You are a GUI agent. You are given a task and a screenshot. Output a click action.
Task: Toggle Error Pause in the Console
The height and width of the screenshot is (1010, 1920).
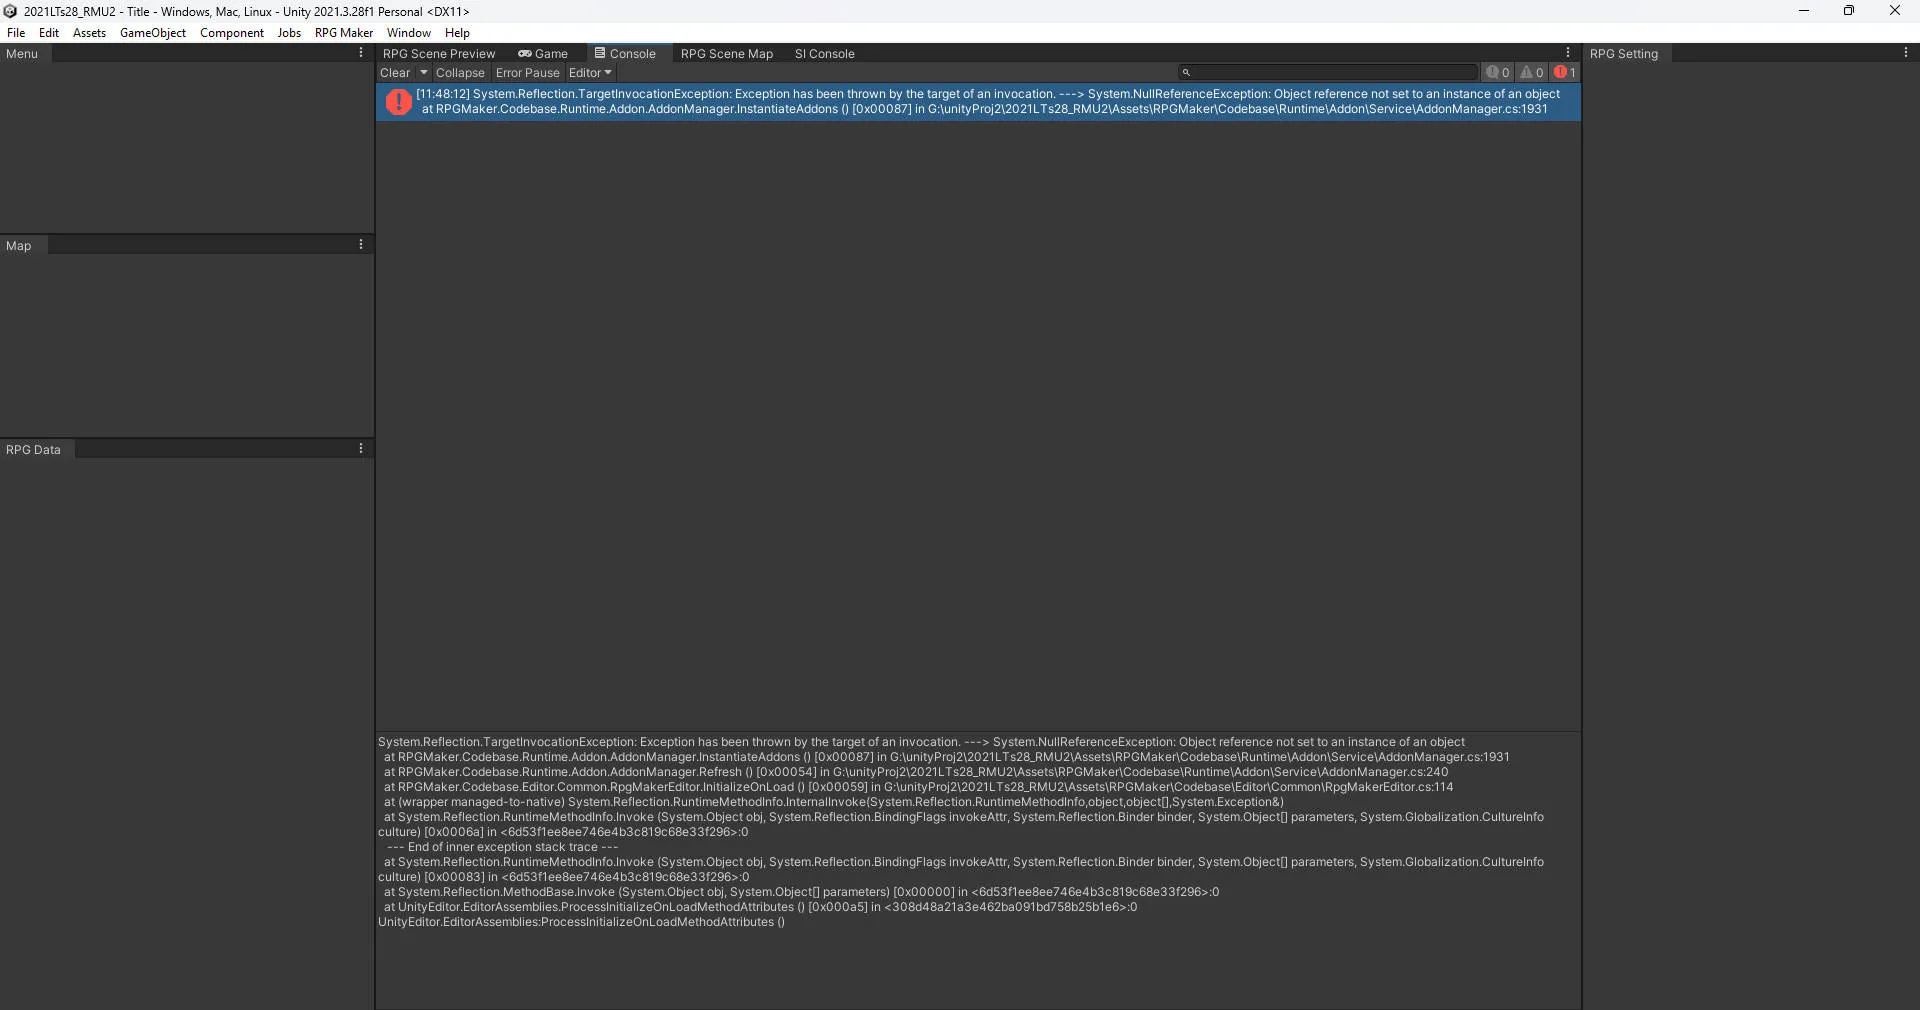[x=527, y=73]
